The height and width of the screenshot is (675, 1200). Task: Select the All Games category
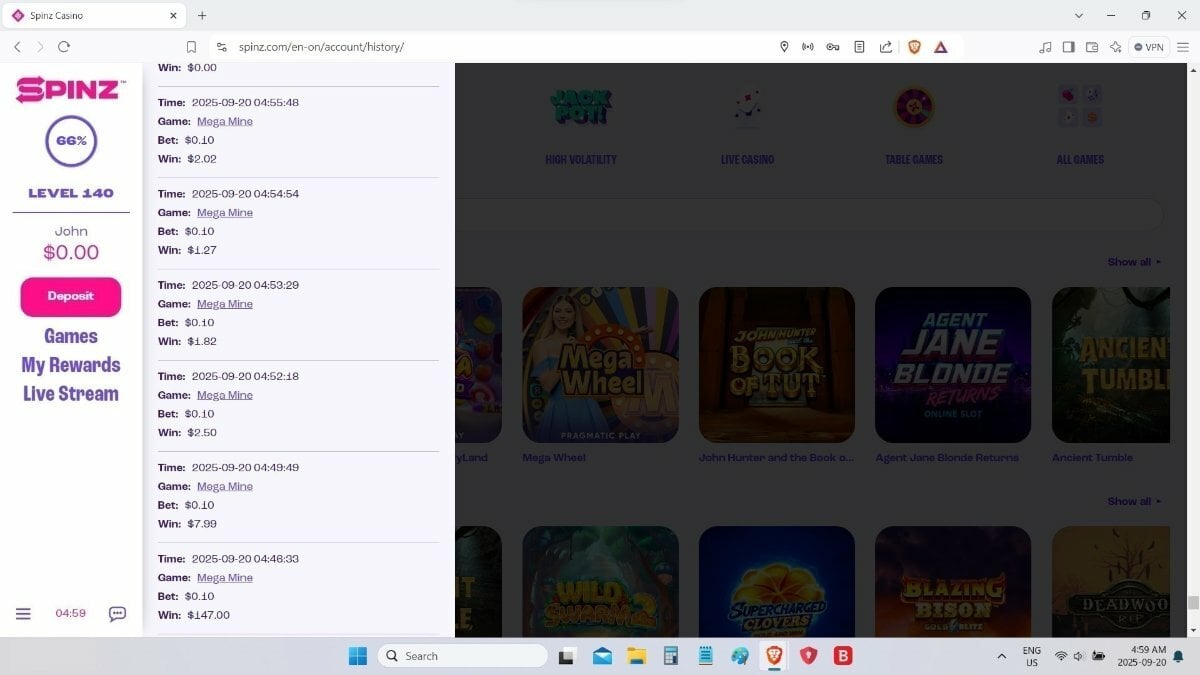point(1080,126)
